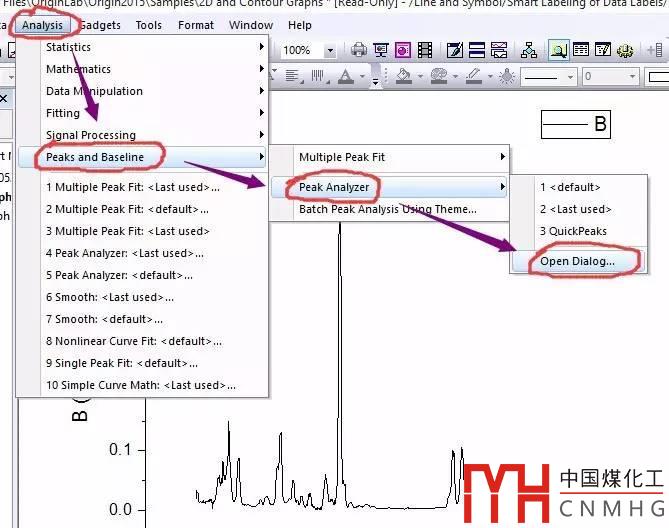Select Peaks and Baseline menu item
The image size is (669, 528).
point(143,157)
